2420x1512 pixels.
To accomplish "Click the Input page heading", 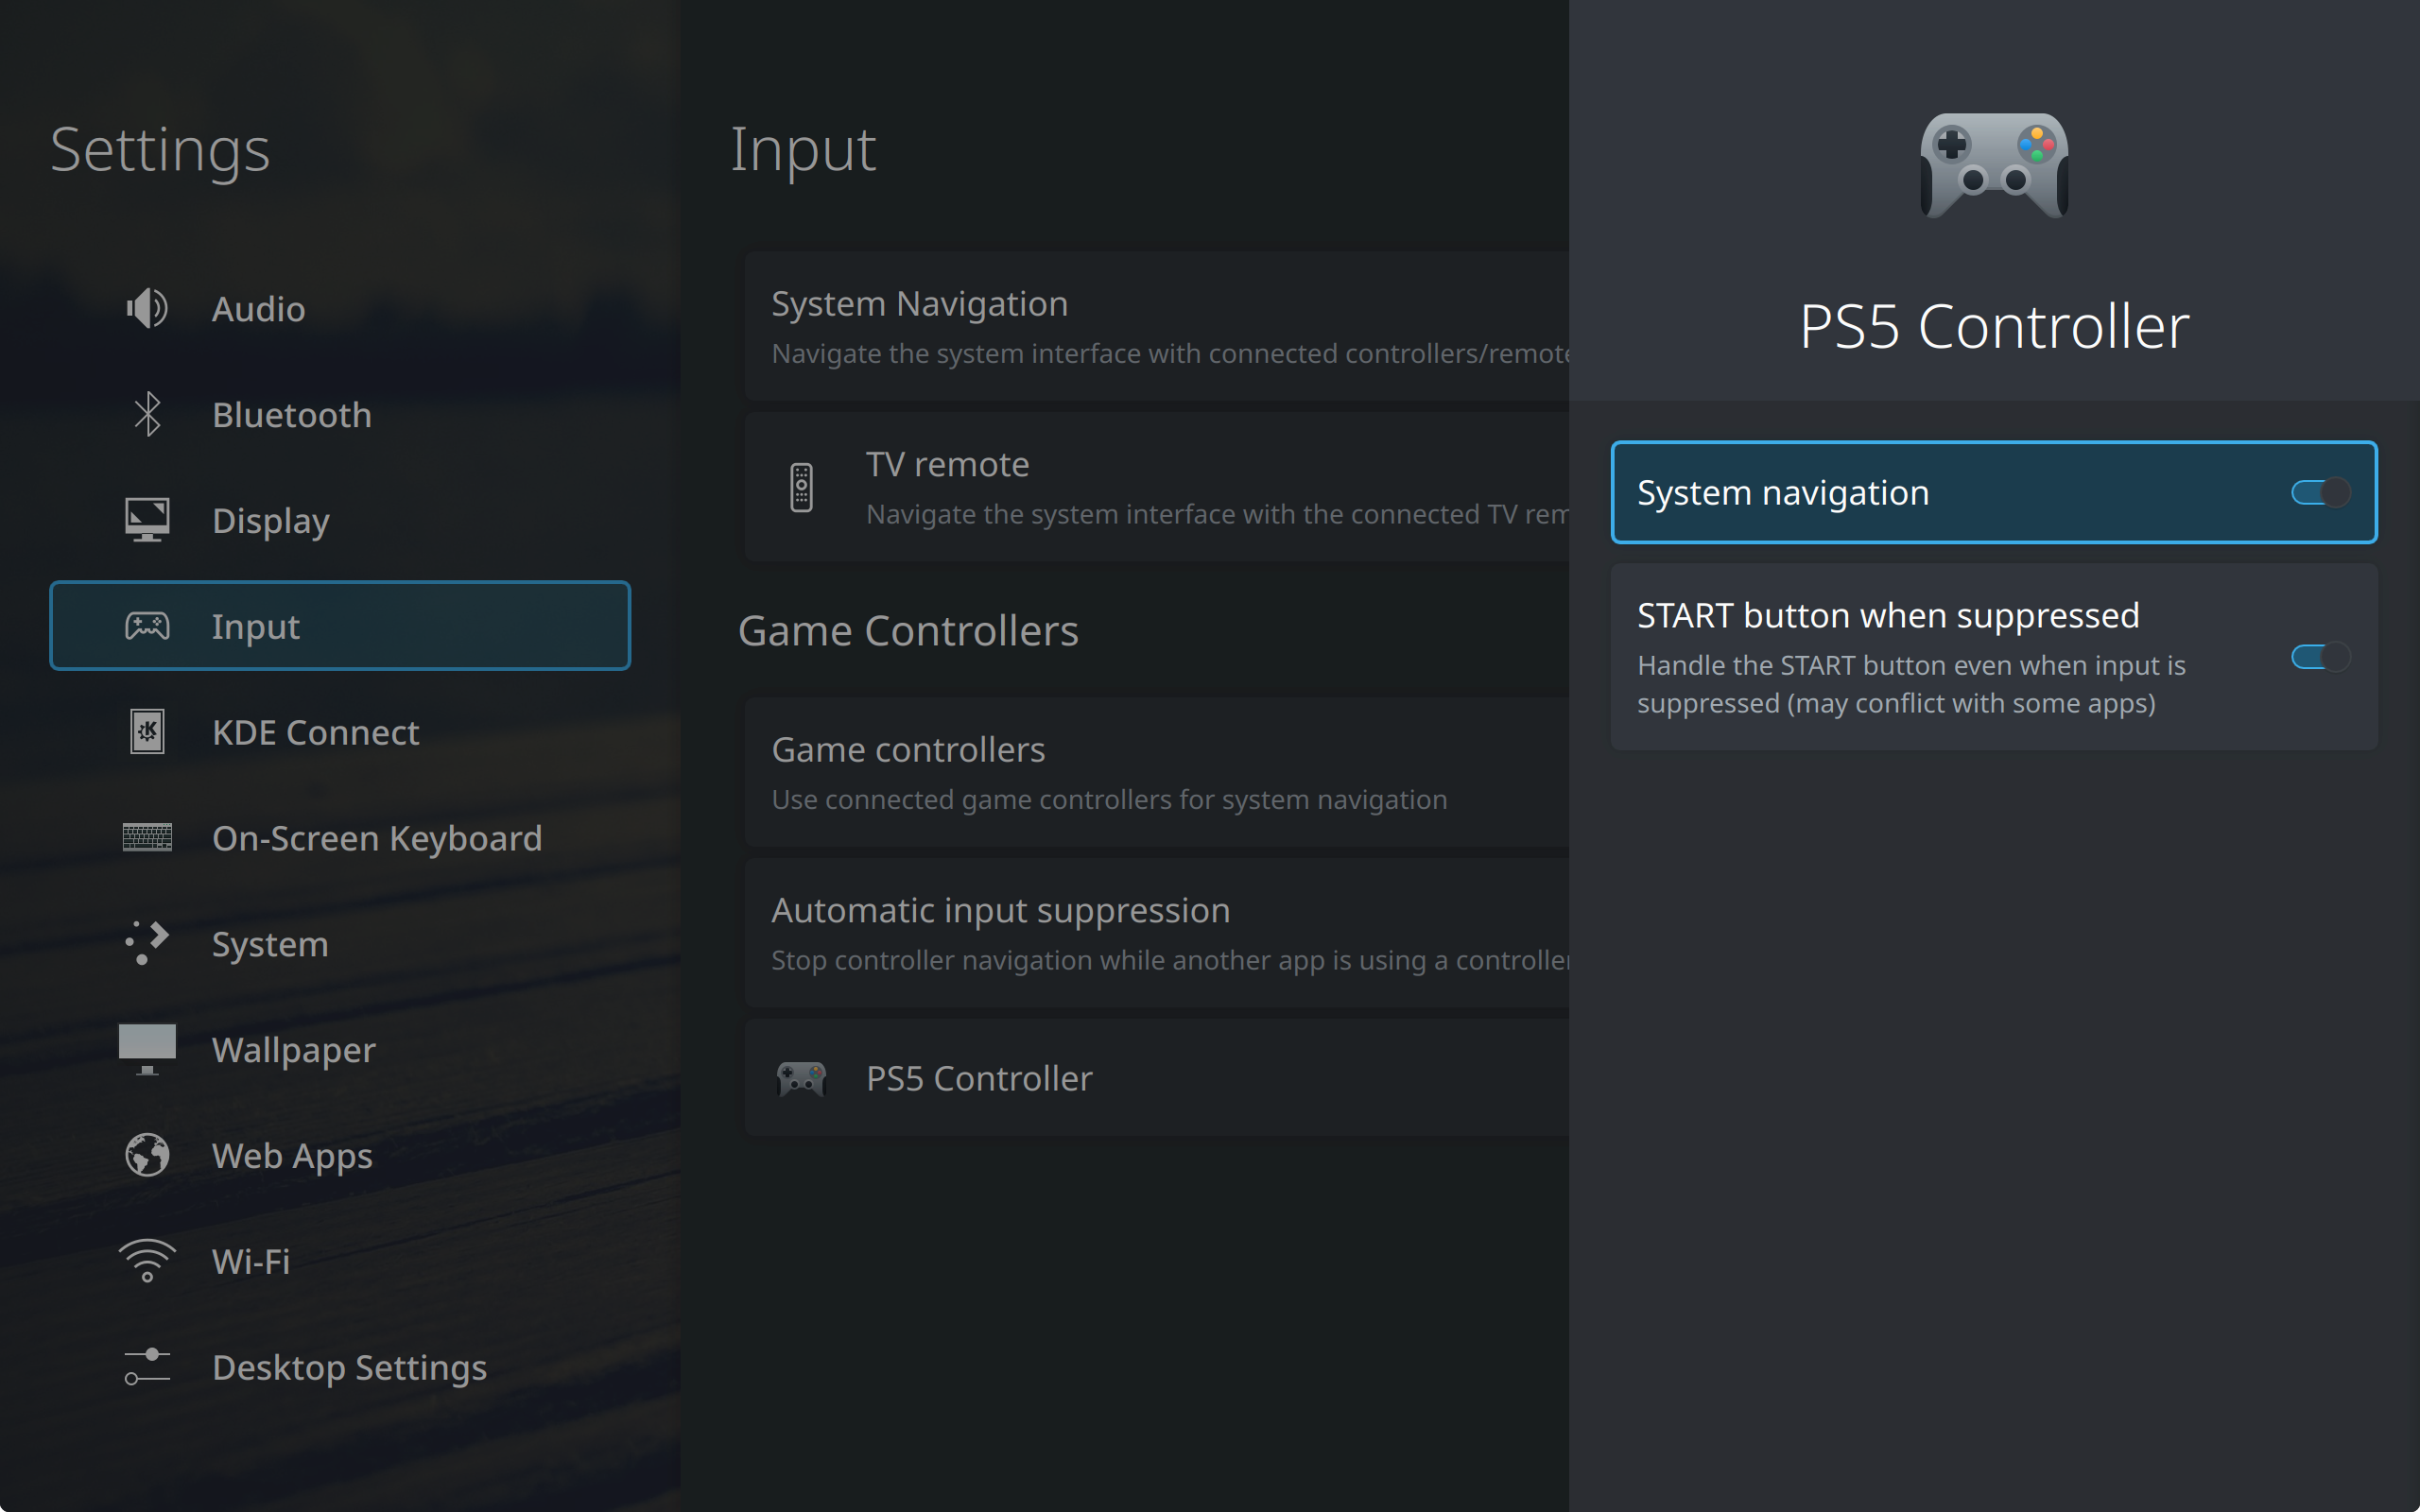I will click(803, 150).
